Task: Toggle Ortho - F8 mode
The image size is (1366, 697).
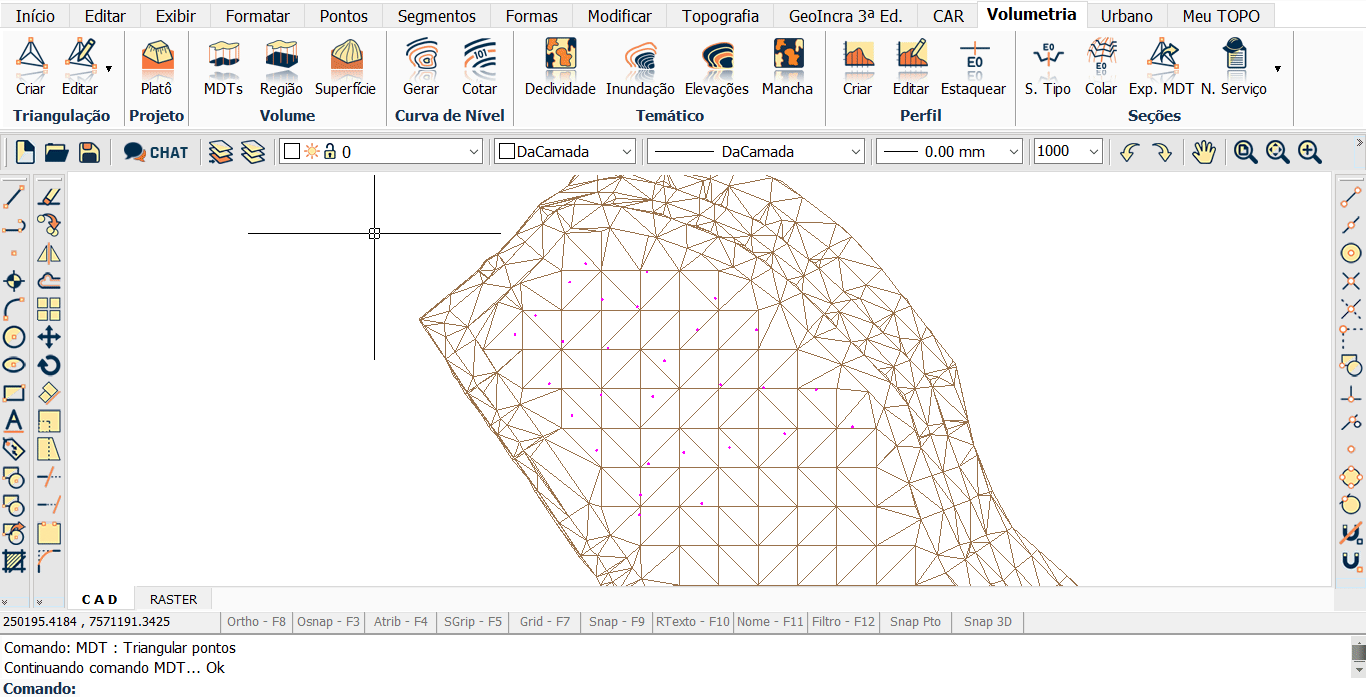Action: pyautogui.click(x=257, y=622)
